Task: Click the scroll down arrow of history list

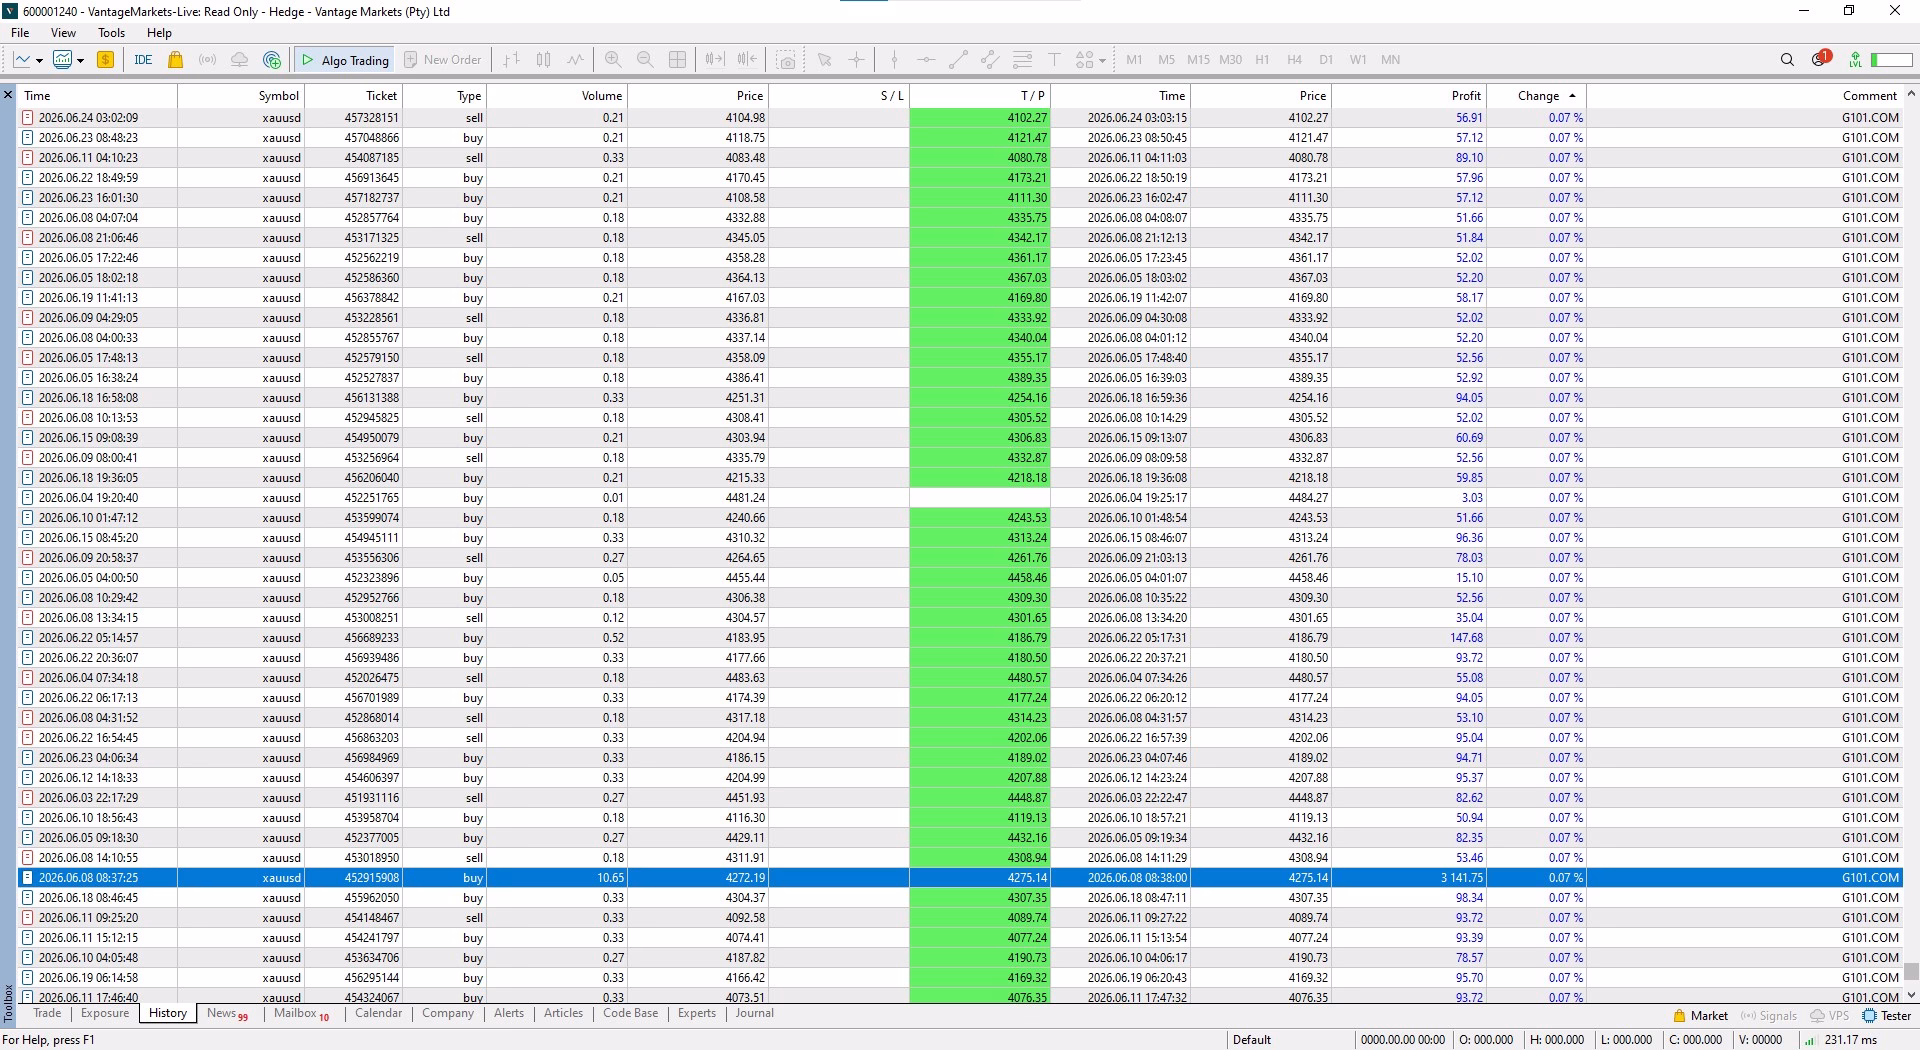Action: tap(1911, 995)
